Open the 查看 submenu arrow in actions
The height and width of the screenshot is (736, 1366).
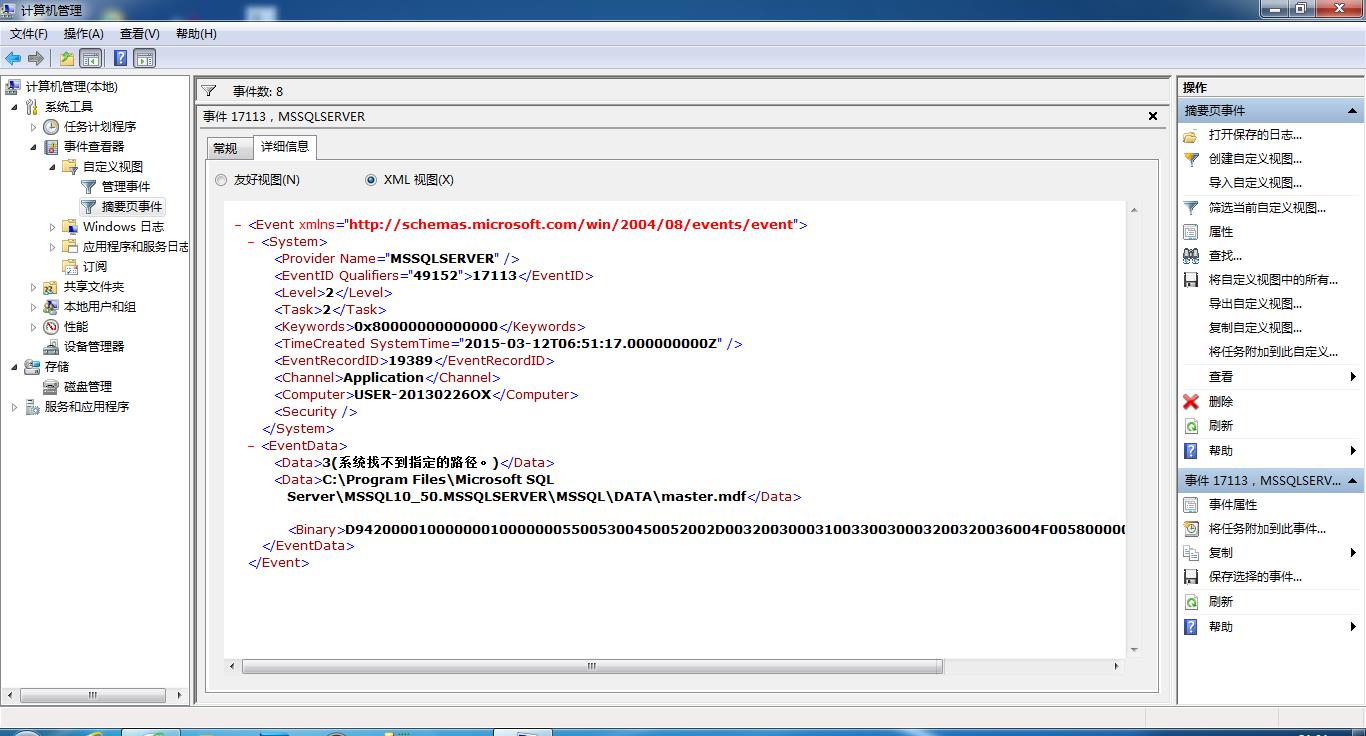point(1353,377)
